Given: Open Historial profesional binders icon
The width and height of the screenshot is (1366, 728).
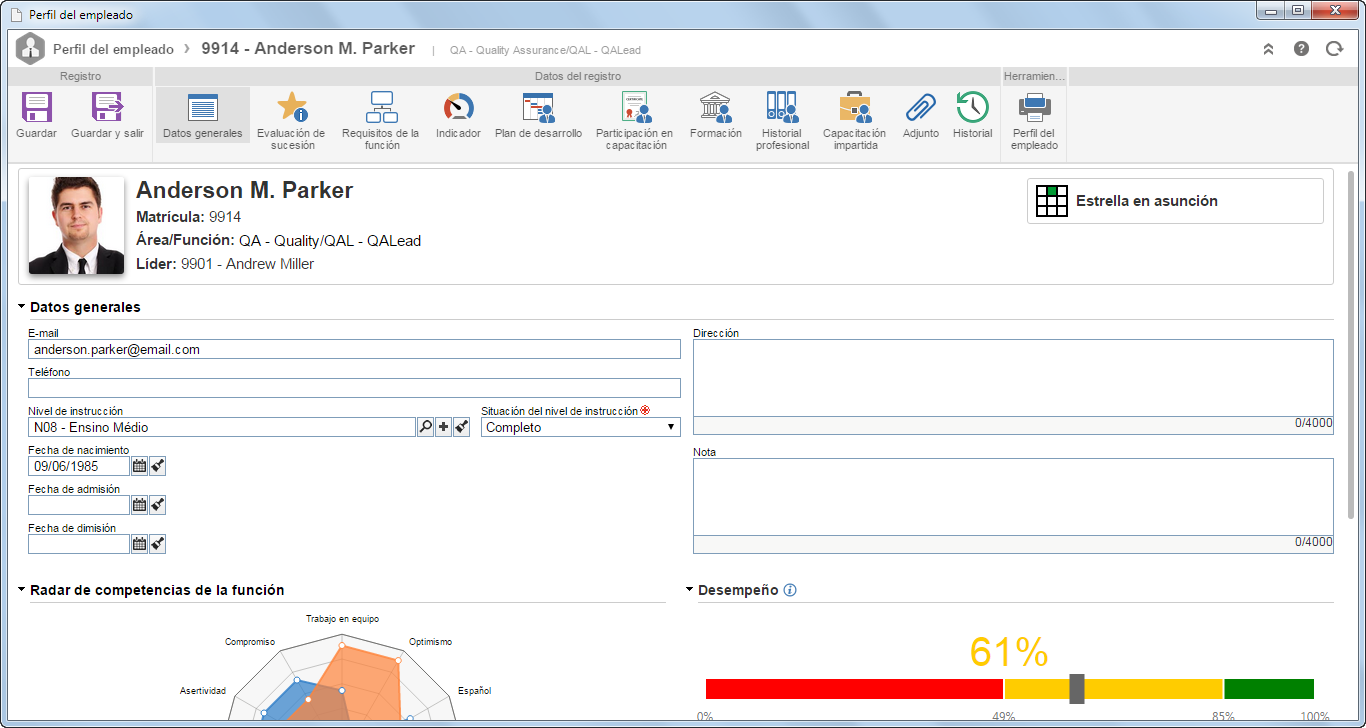Looking at the screenshot, I should (782, 107).
